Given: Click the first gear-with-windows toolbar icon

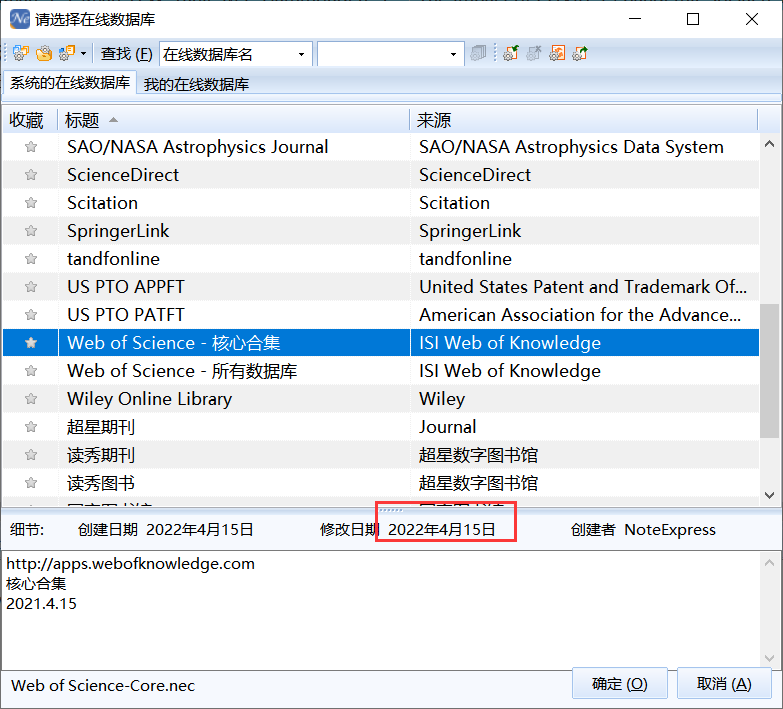Looking at the screenshot, I should pyautogui.click(x=21, y=53).
